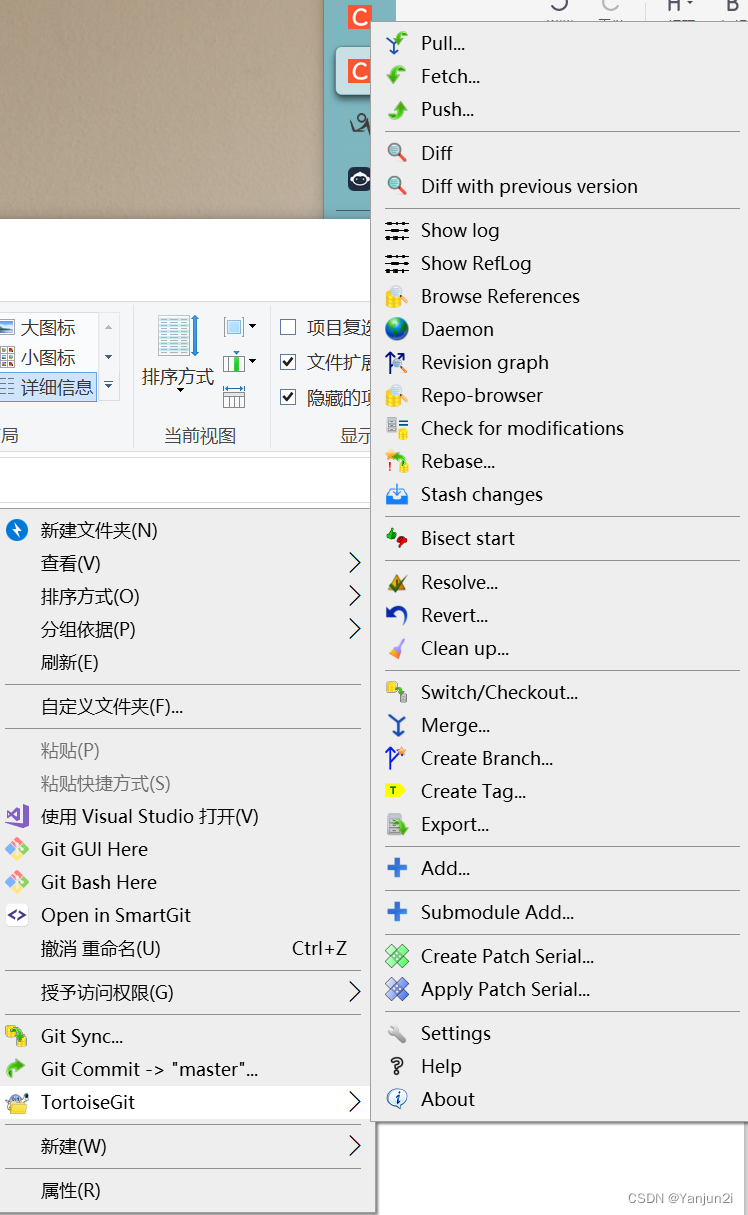
Task: Expand the layout gallery more arrow
Action: (x=108, y=385)
